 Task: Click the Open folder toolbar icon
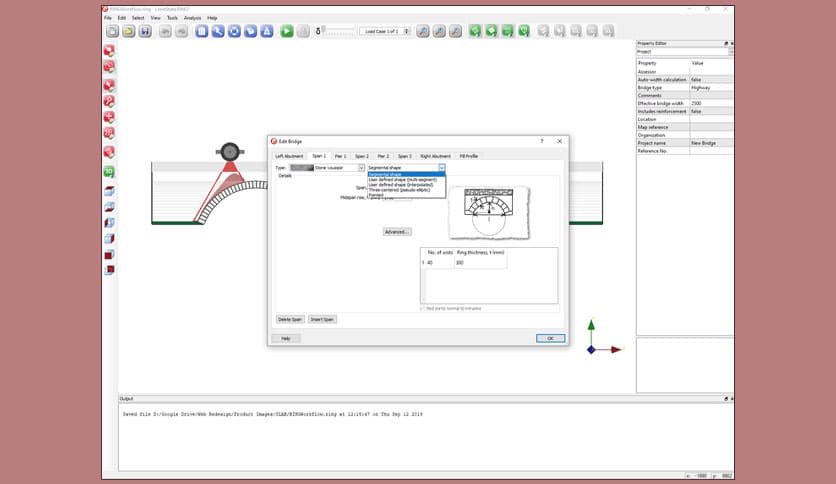[x=129, y=31]
